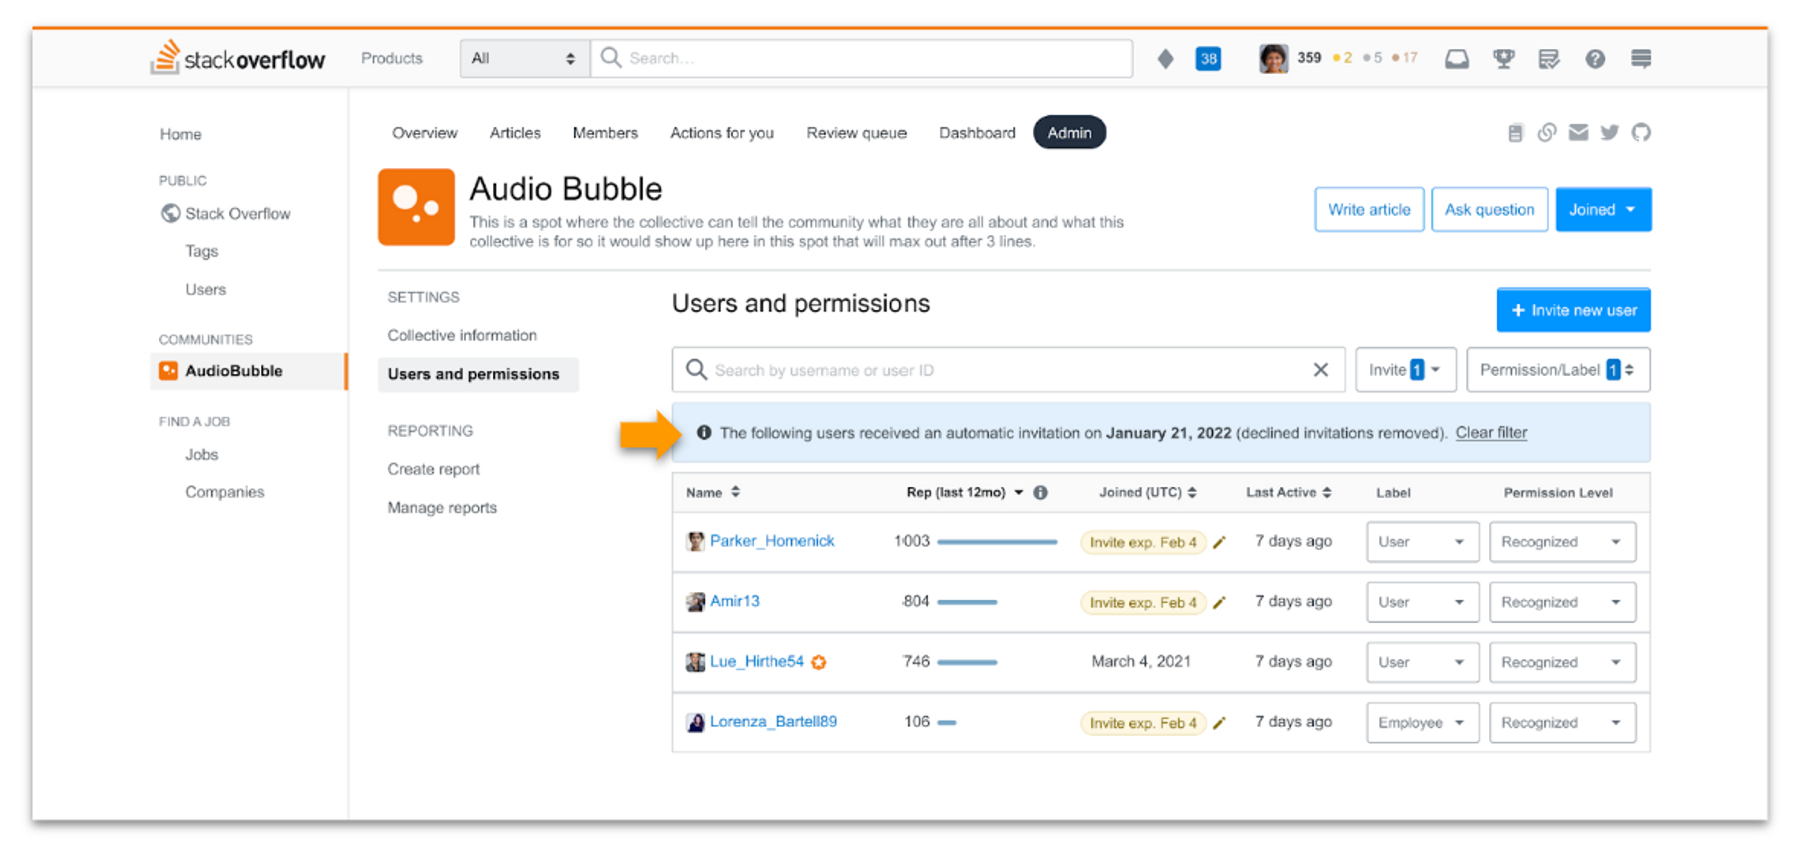Open Parker_Homenick User label dropdown
The width and height of the screenshot is (1800, 857).
1422,542
